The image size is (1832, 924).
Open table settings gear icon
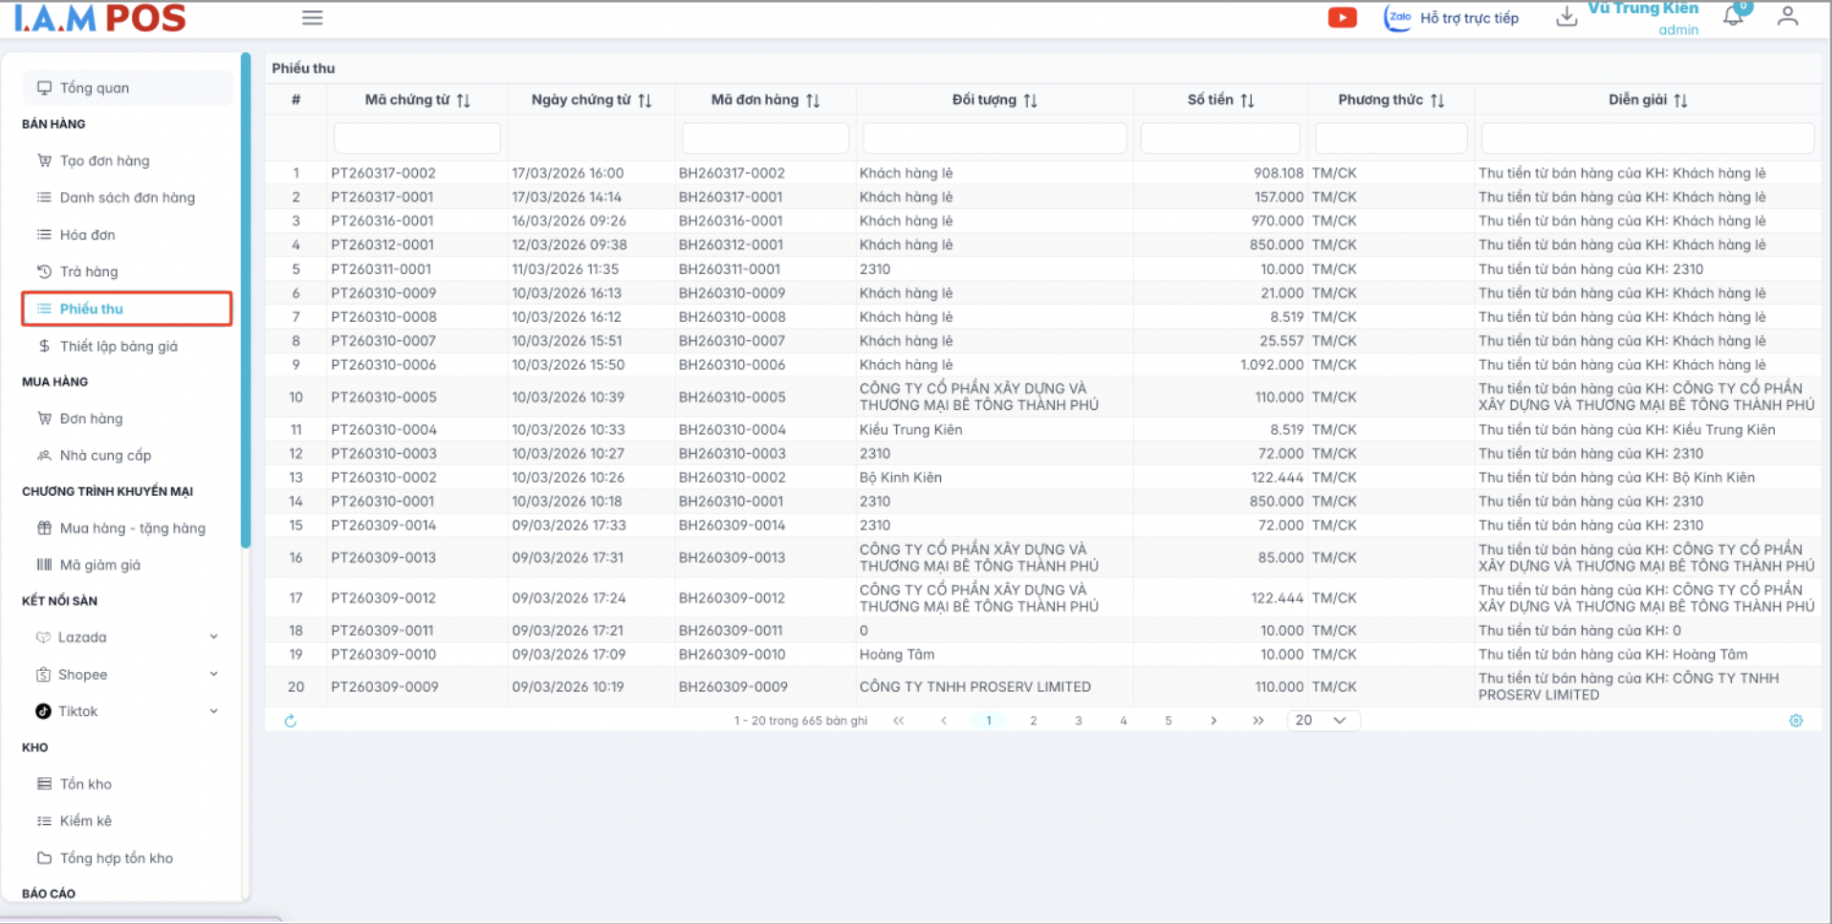click(x=1795, y=721)
